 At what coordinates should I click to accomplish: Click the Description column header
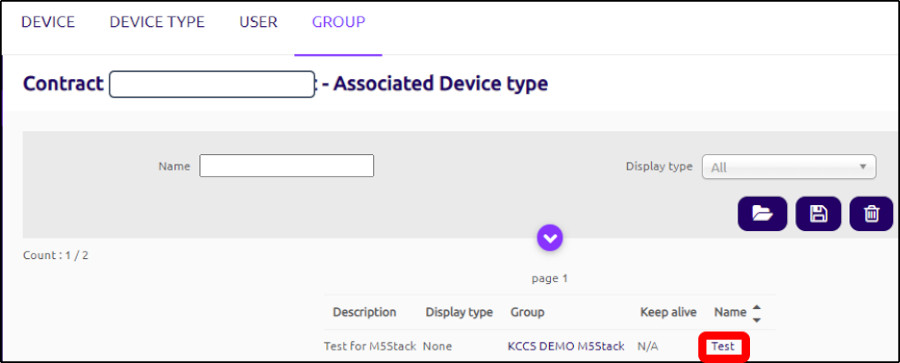[x=364, y=312]
